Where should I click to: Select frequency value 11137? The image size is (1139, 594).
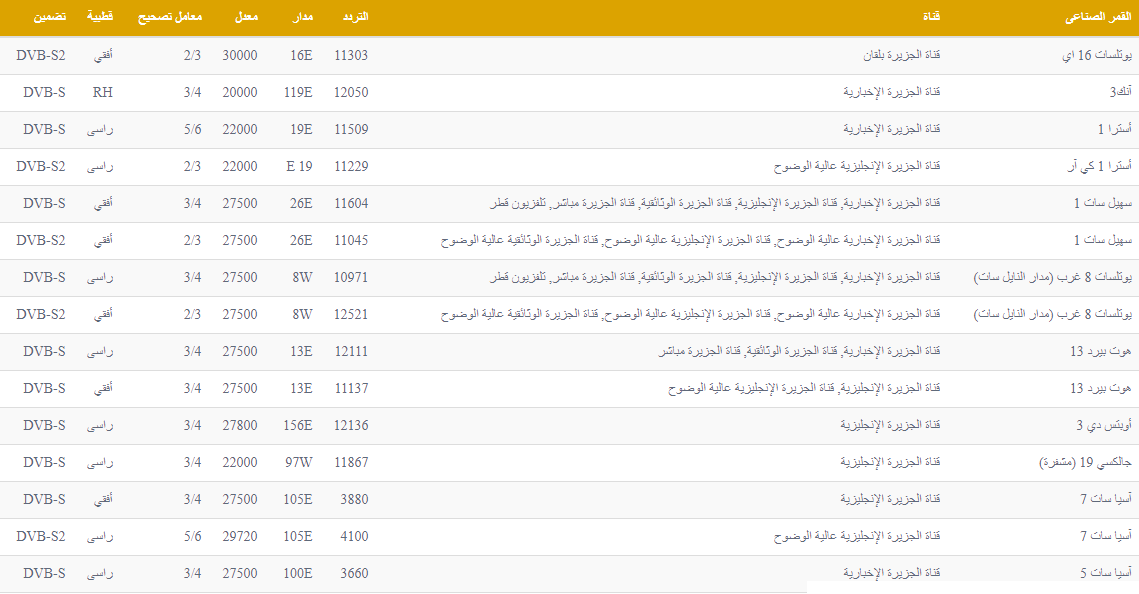[351, 388]
